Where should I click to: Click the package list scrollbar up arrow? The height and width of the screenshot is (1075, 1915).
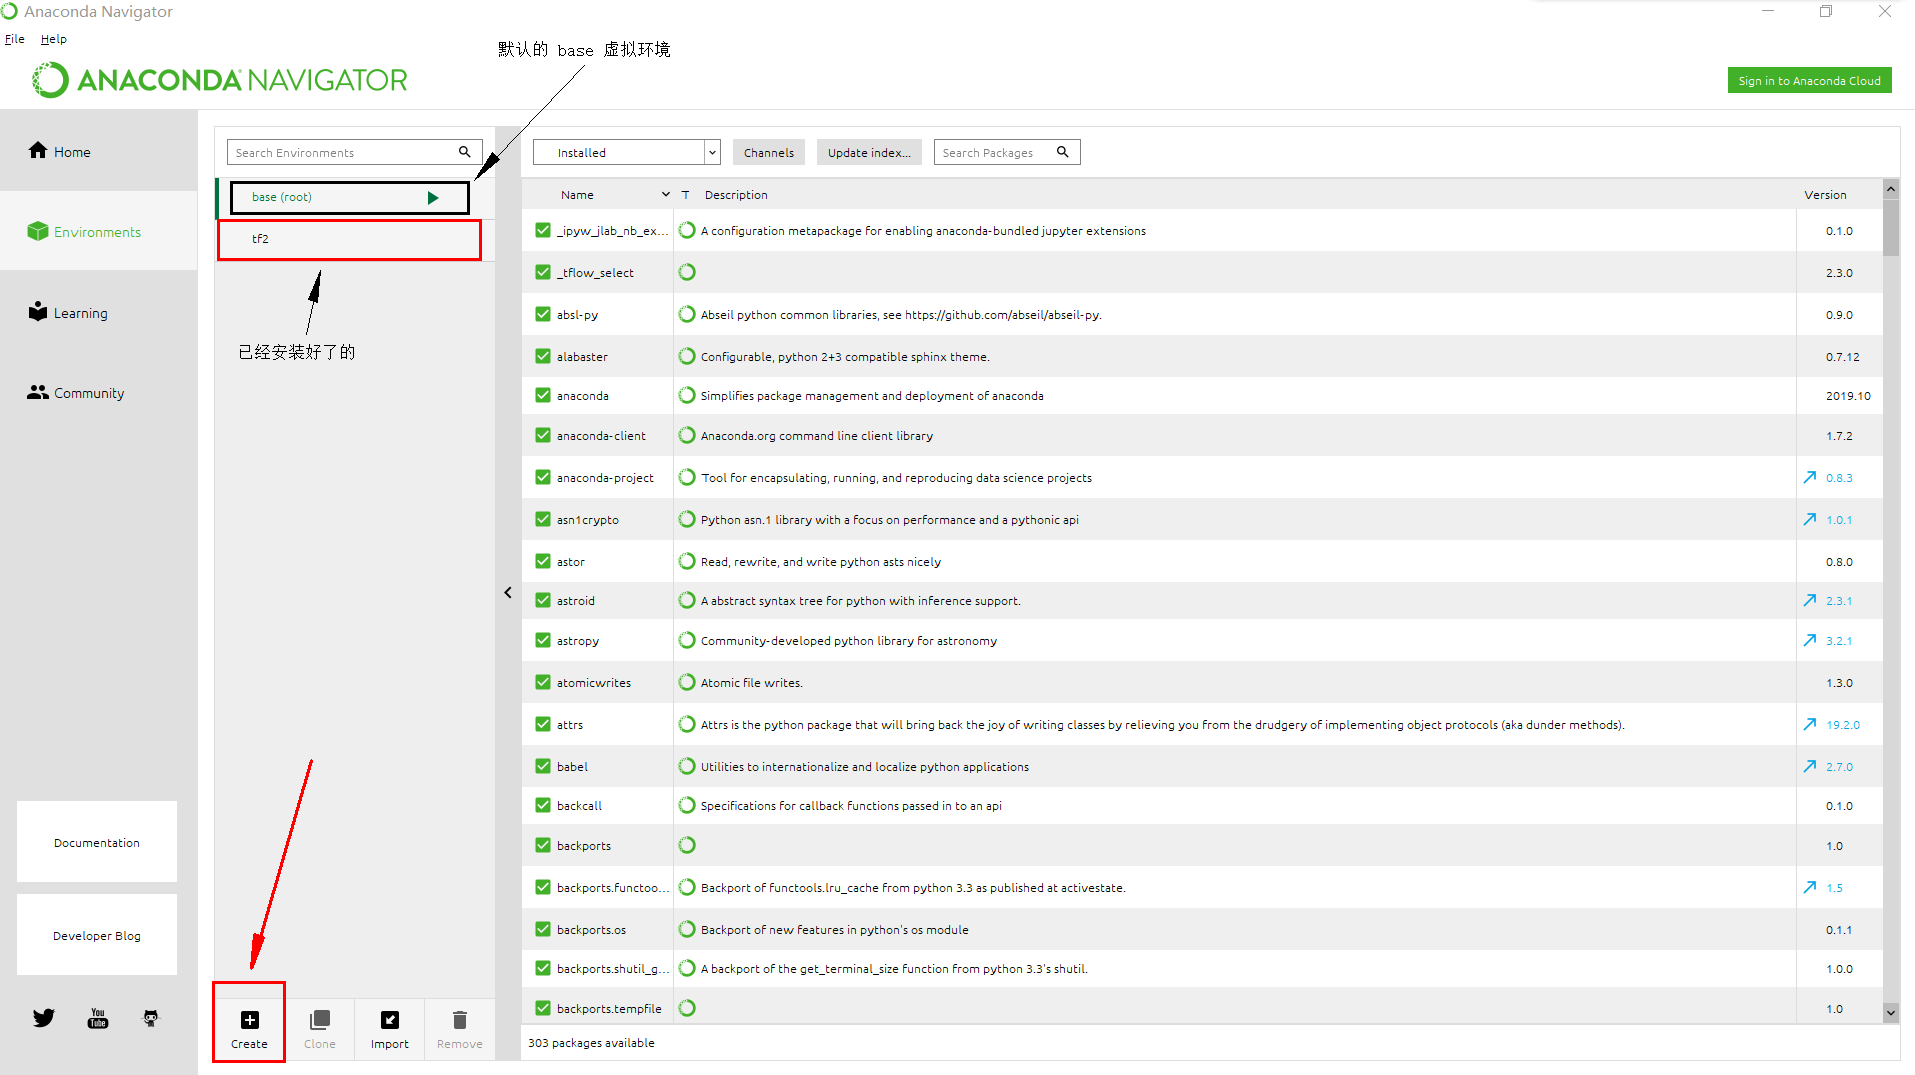1890,188
